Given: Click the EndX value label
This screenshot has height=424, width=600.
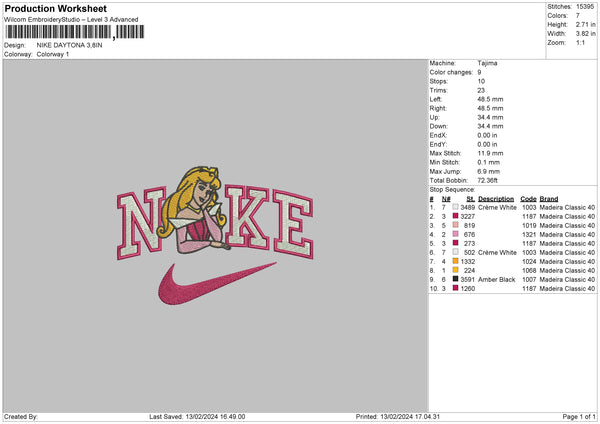Looking at the screenshot, I should (438, 135).
